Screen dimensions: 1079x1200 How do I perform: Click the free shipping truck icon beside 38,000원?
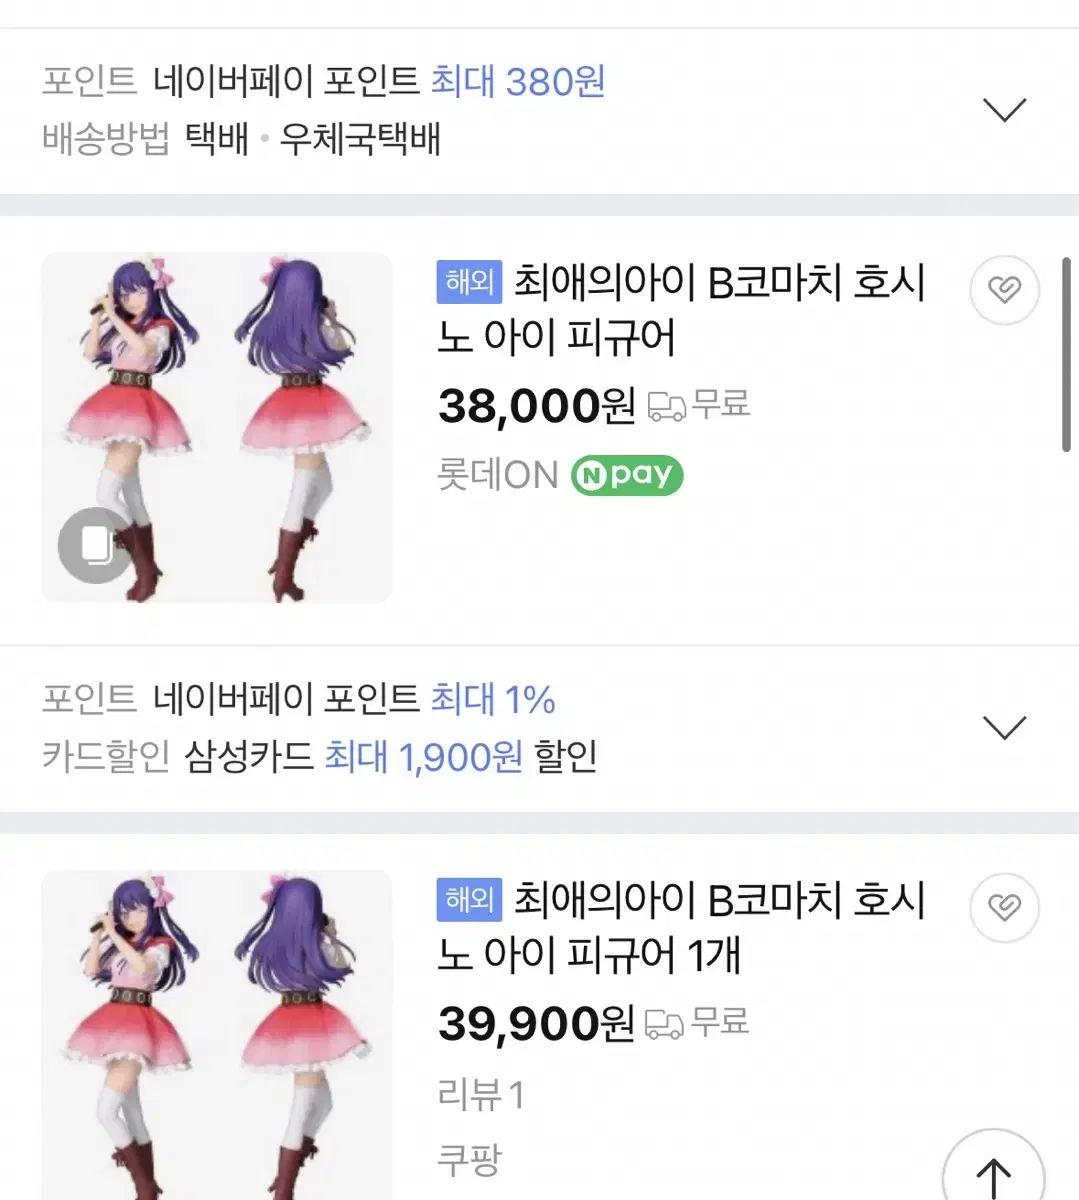point(667,406)
